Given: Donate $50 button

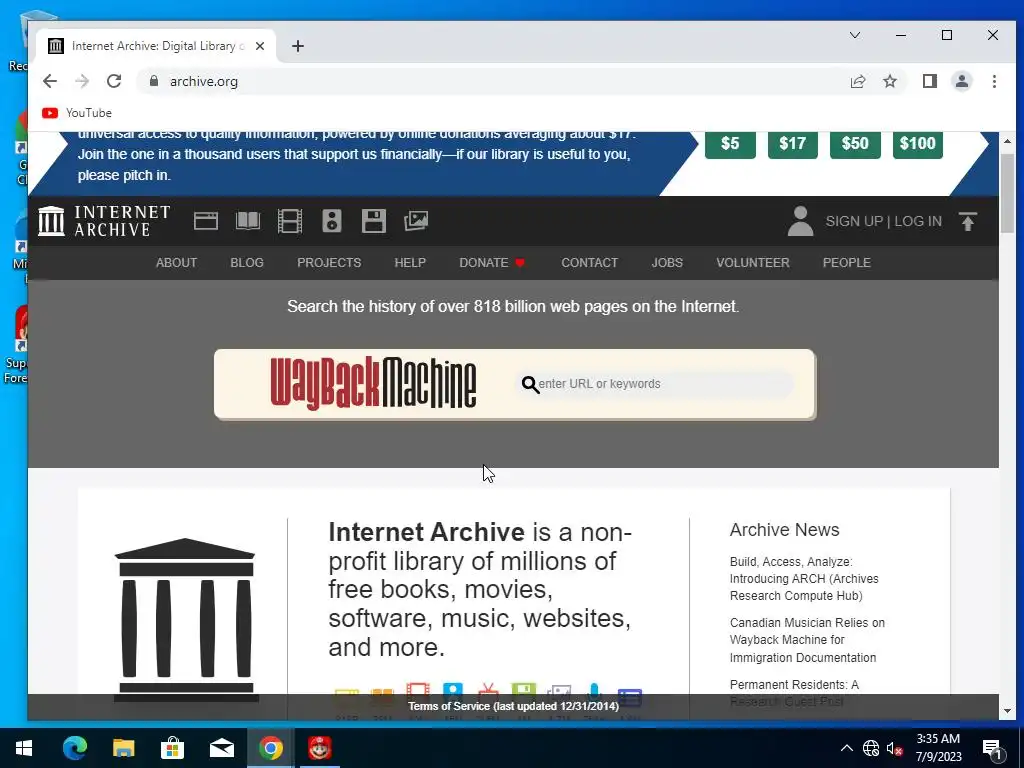Looking at the screenshot, I should point(855,144).
